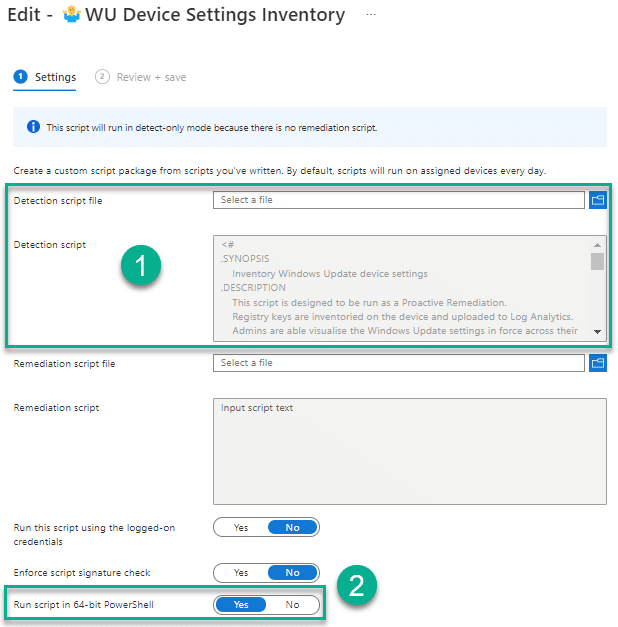Click the Remediation script file input field

point(399,363)
